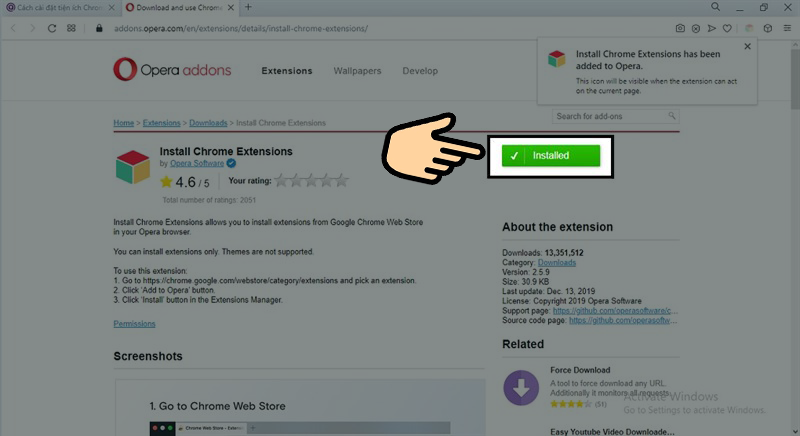Bookmark page with the heart icon
This screenshot has width=800, height=436.
[x=727, y=29]
